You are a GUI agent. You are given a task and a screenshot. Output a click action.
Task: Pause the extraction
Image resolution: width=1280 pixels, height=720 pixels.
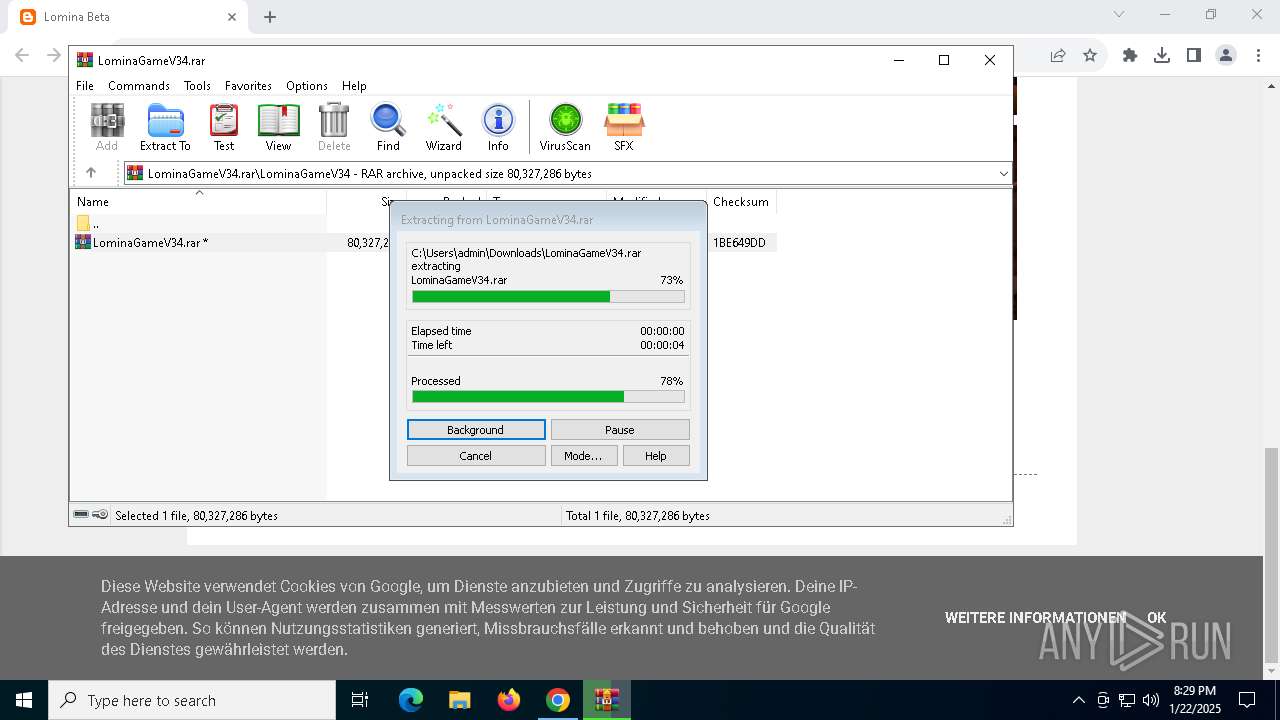pos(620,430)
